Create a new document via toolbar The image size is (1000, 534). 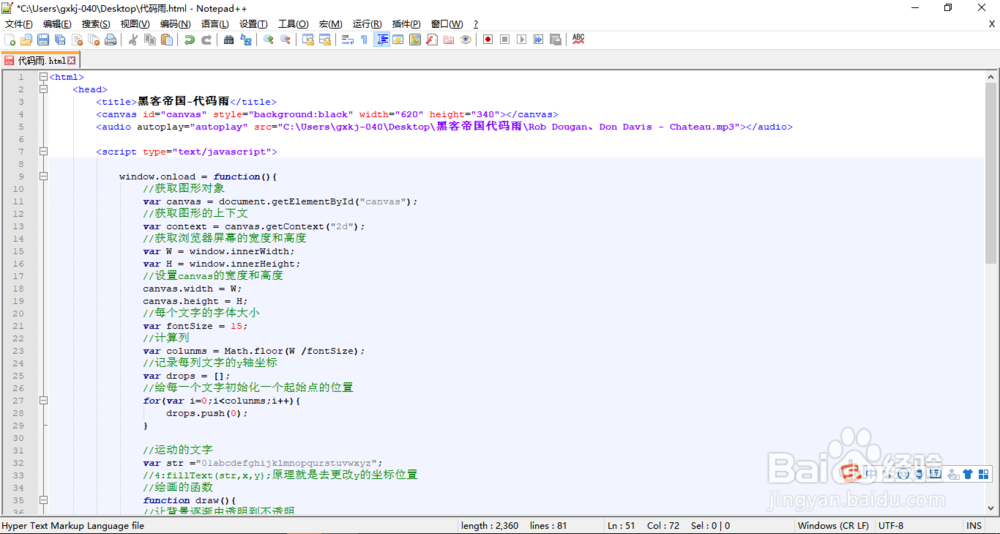10,40
